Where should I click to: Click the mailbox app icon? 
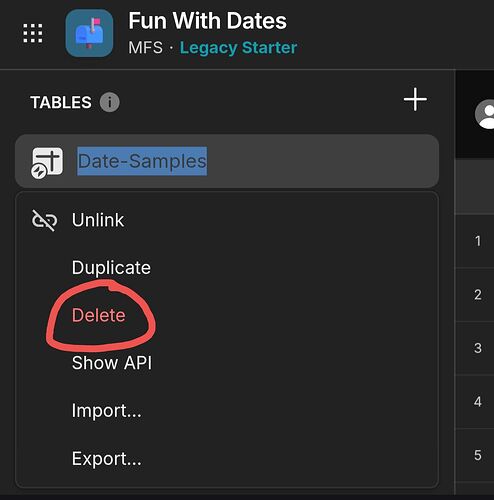tap(89, 33)
